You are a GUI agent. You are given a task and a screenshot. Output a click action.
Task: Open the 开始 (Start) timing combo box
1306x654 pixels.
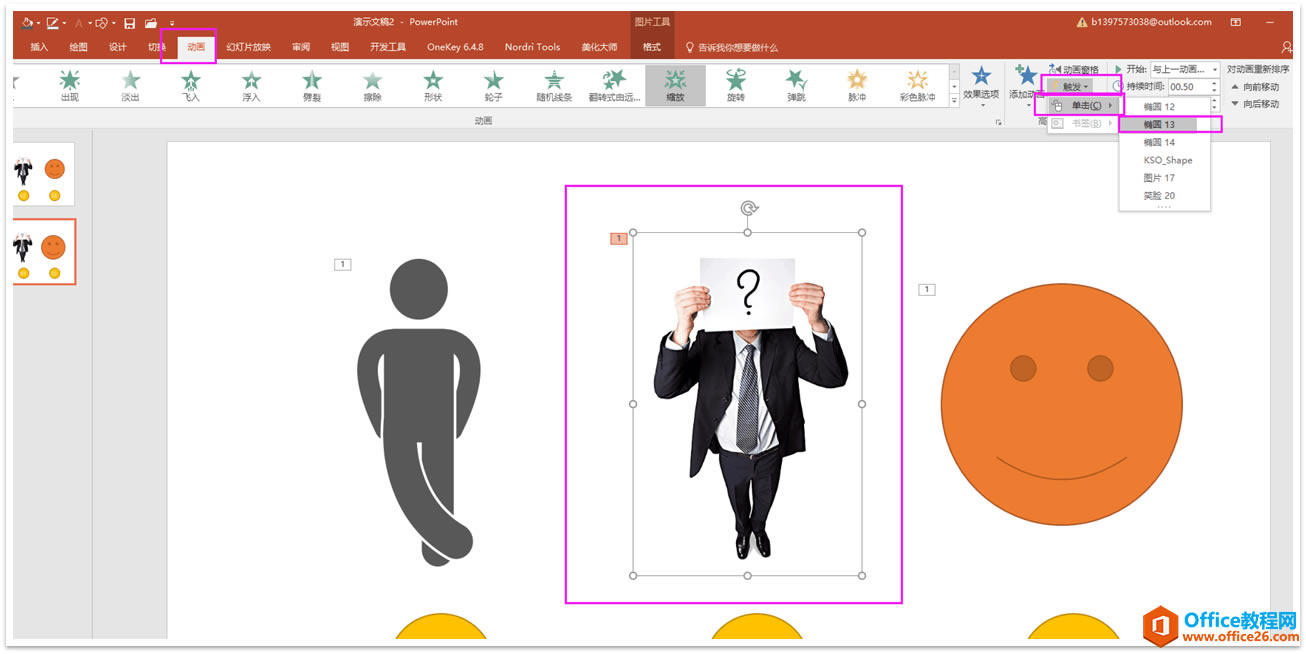click(1185, 70)
